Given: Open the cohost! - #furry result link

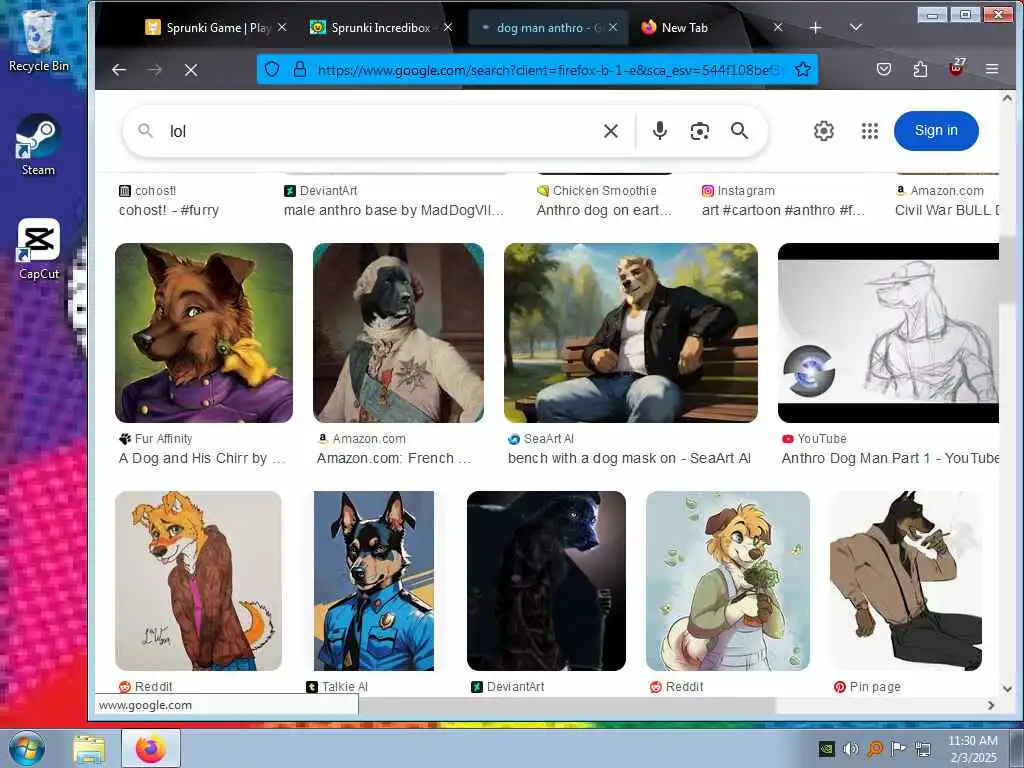Looking at the screenshot, I should [x=168, y=210].
